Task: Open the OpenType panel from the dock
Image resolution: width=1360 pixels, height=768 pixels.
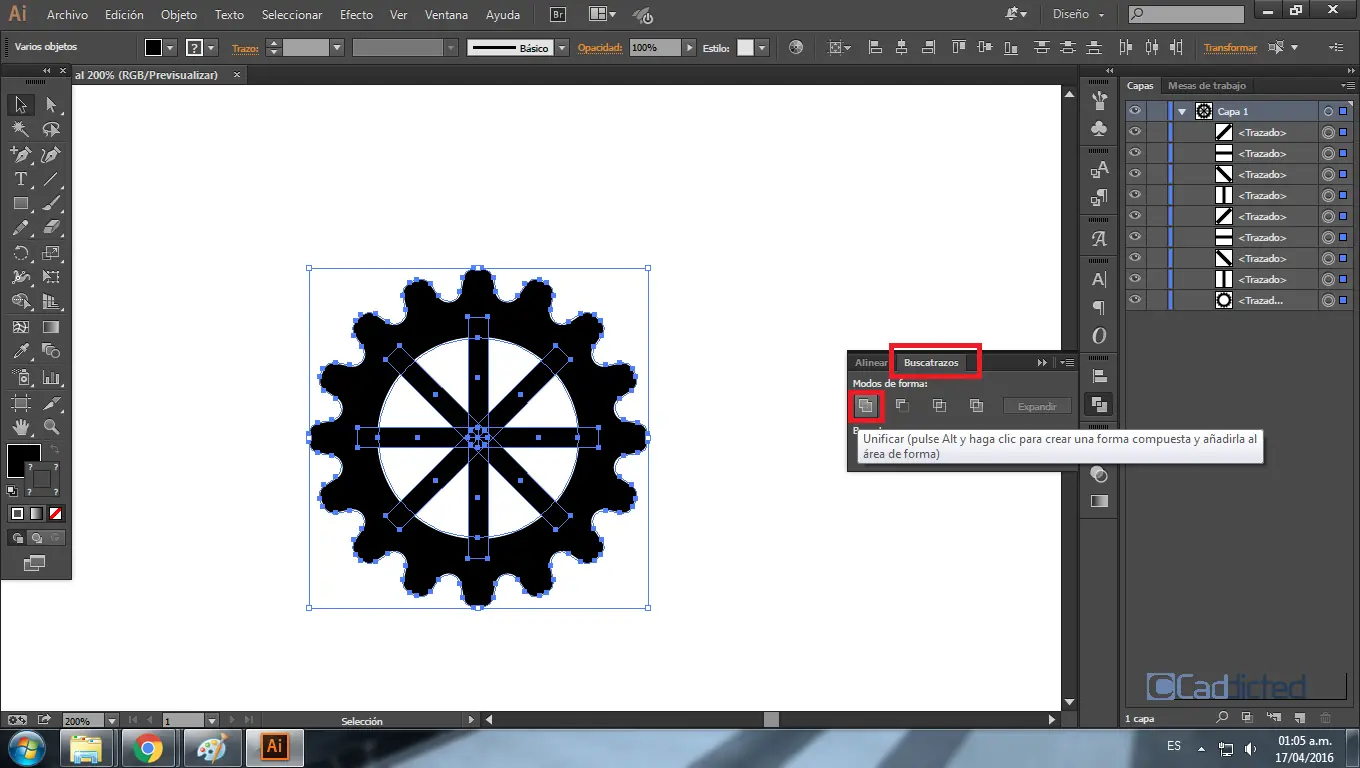Action: tap(1099, 336)
